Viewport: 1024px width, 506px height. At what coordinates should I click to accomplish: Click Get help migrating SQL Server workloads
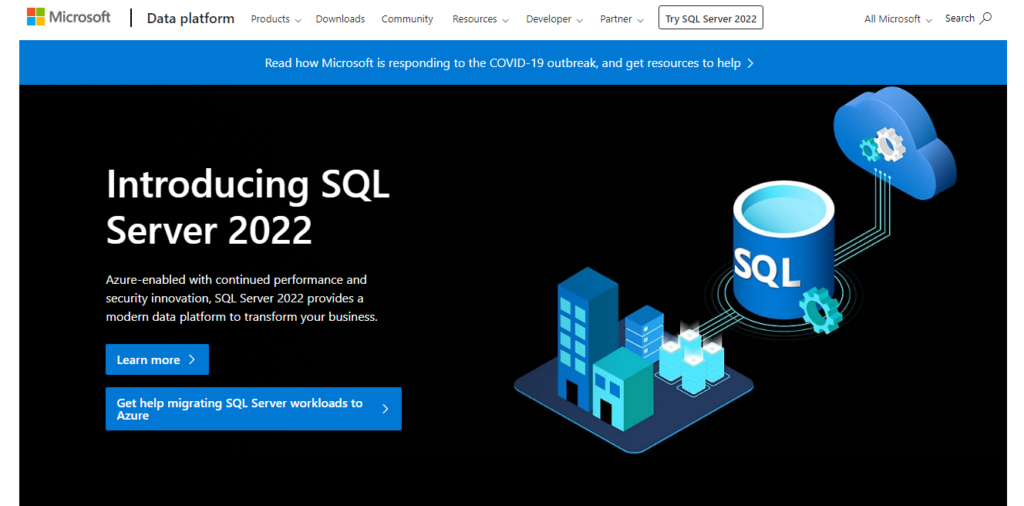tap(253, 409)
